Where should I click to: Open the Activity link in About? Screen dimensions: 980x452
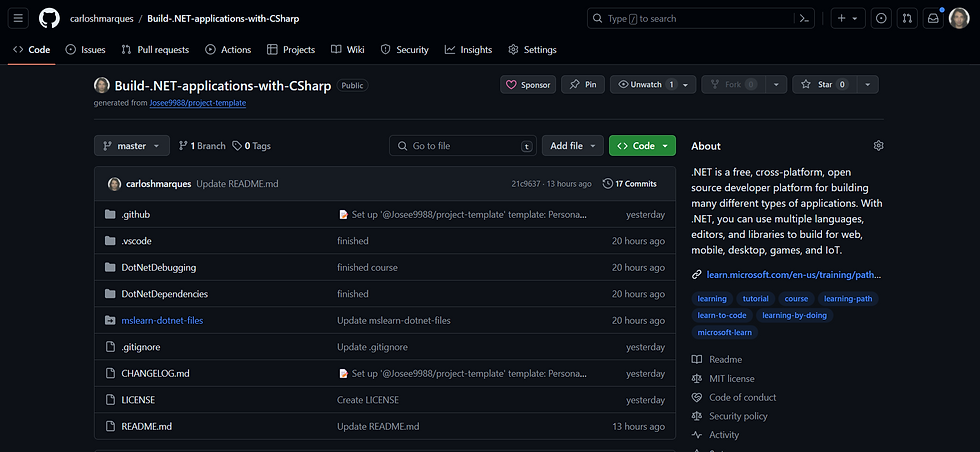click(x=715, y=435)
